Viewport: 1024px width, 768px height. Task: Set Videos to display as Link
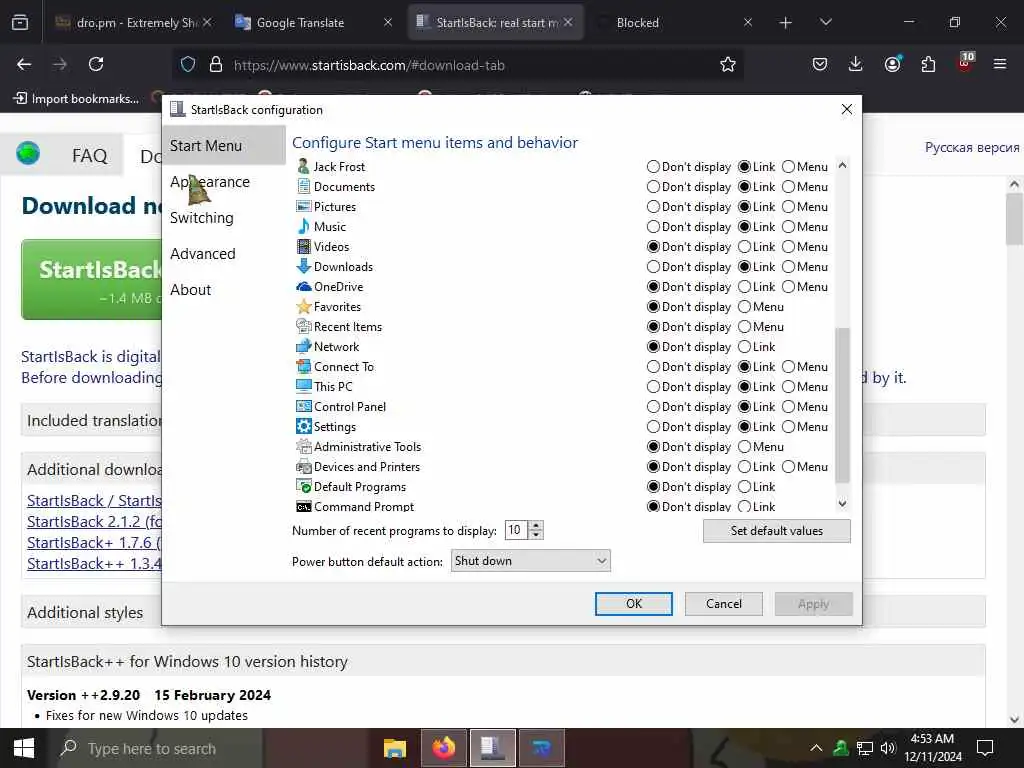point(744,247)
